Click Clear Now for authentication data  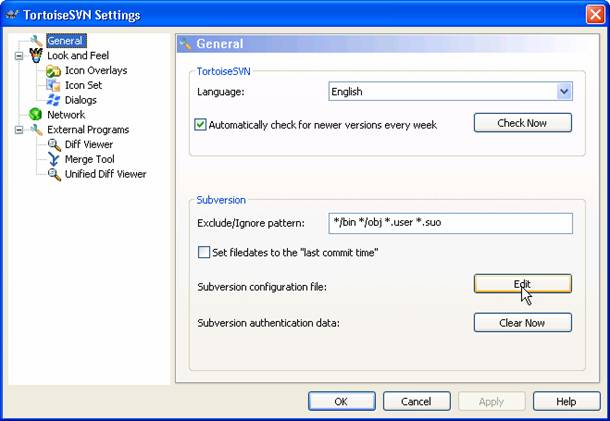pos(522,323)
